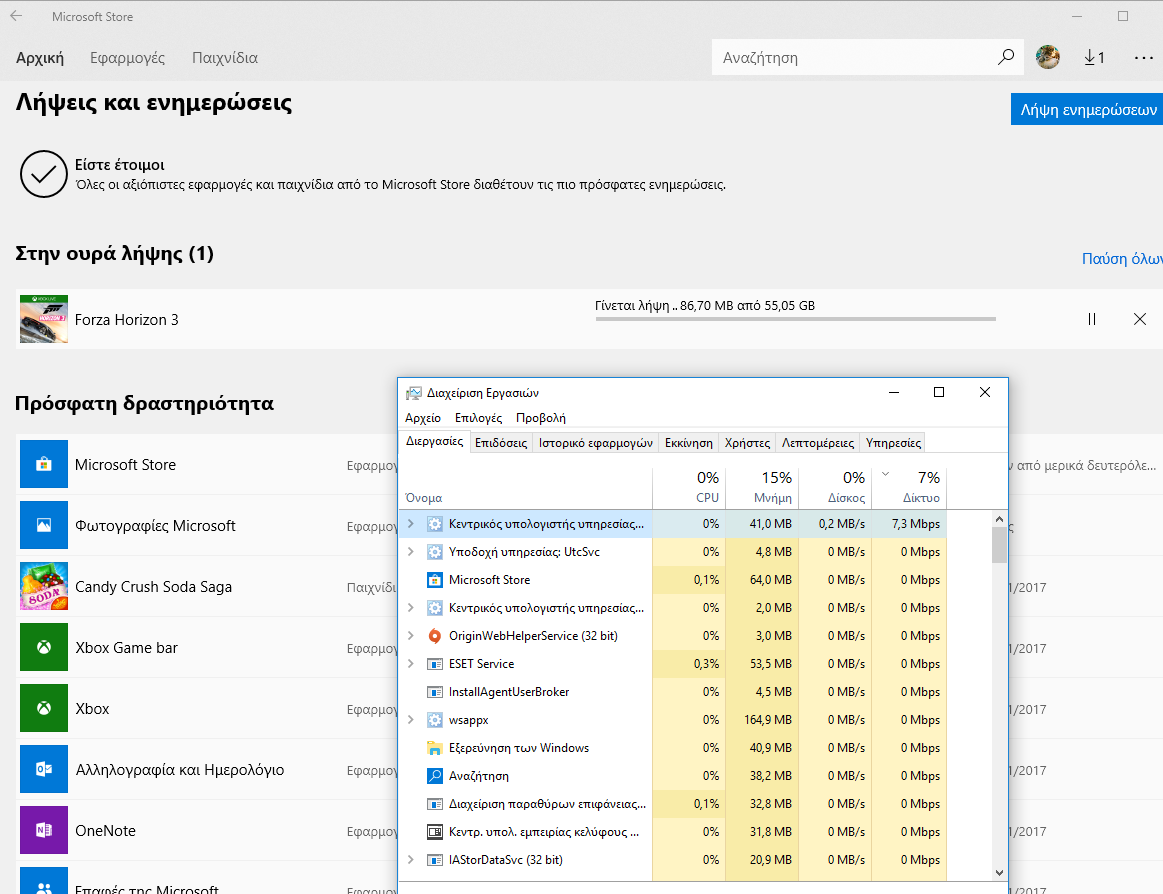
Task: Click the wsappx process gear icon
Action: click(435, 720)
